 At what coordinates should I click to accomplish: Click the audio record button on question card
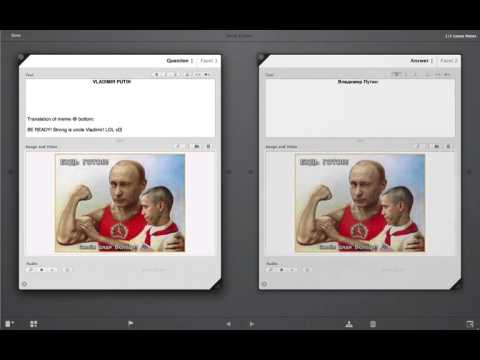click(42, 269)
